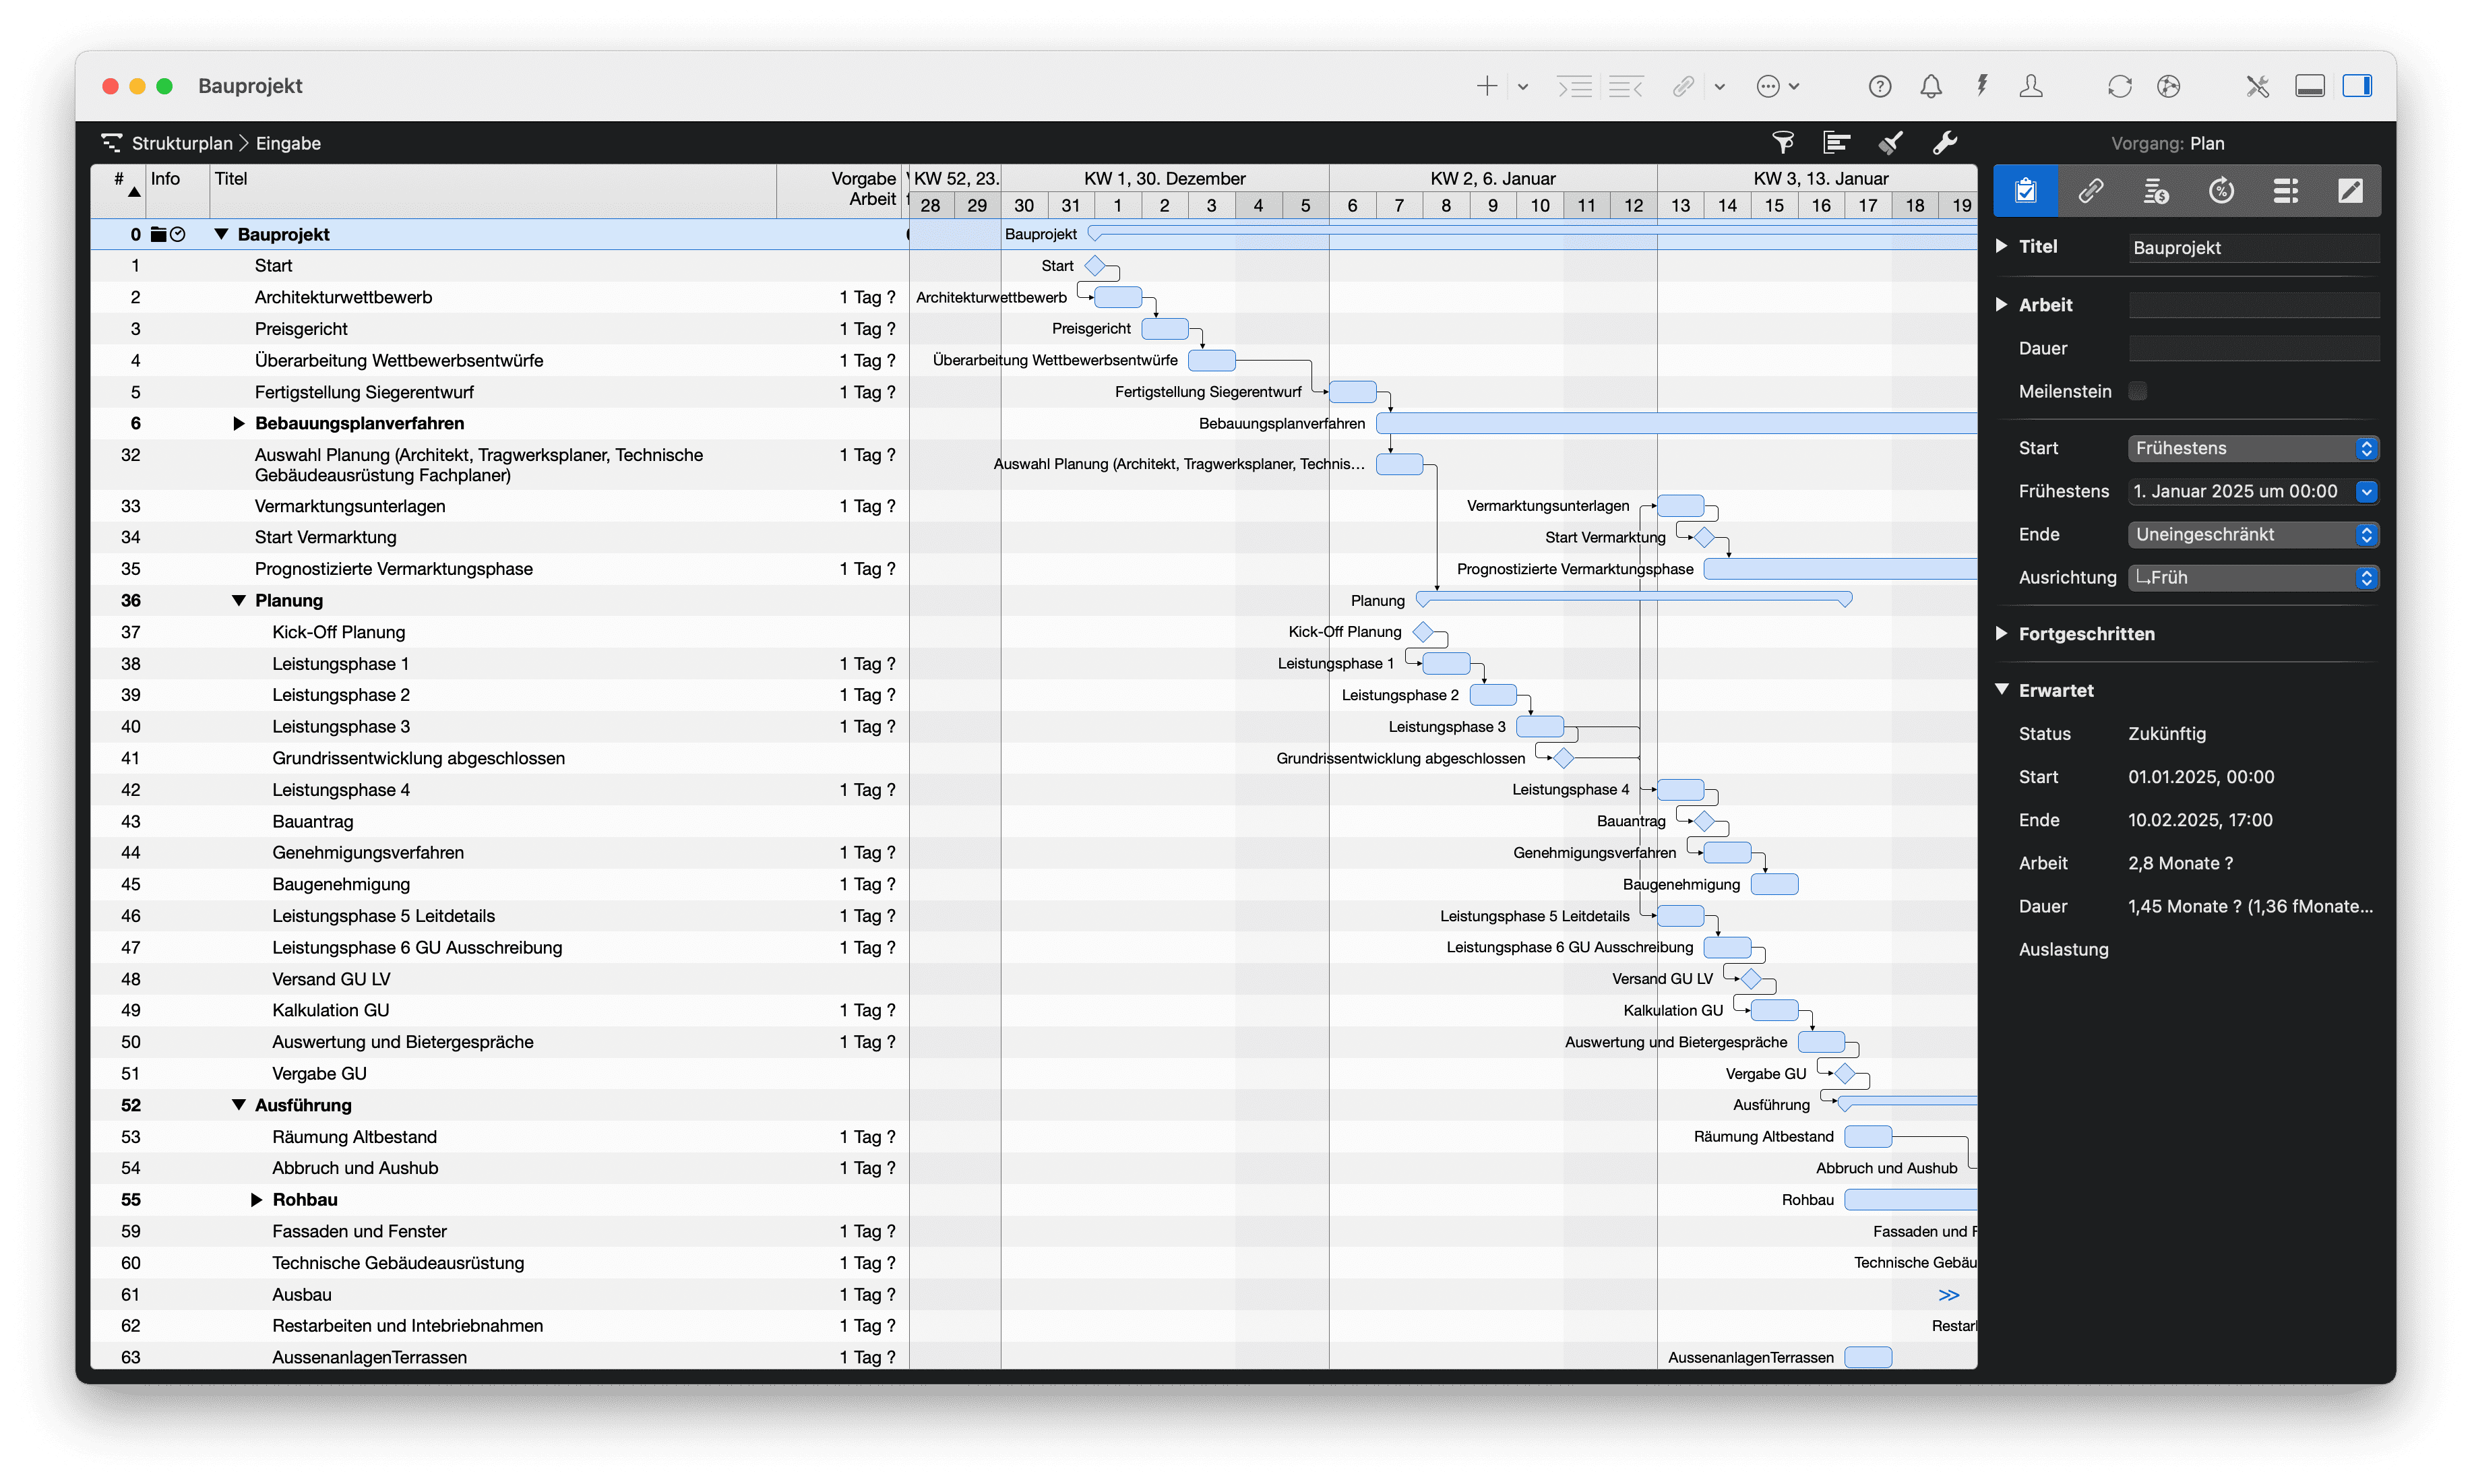
Task: Open the Start Frühestens dropdown
Action: [2253, 448]
